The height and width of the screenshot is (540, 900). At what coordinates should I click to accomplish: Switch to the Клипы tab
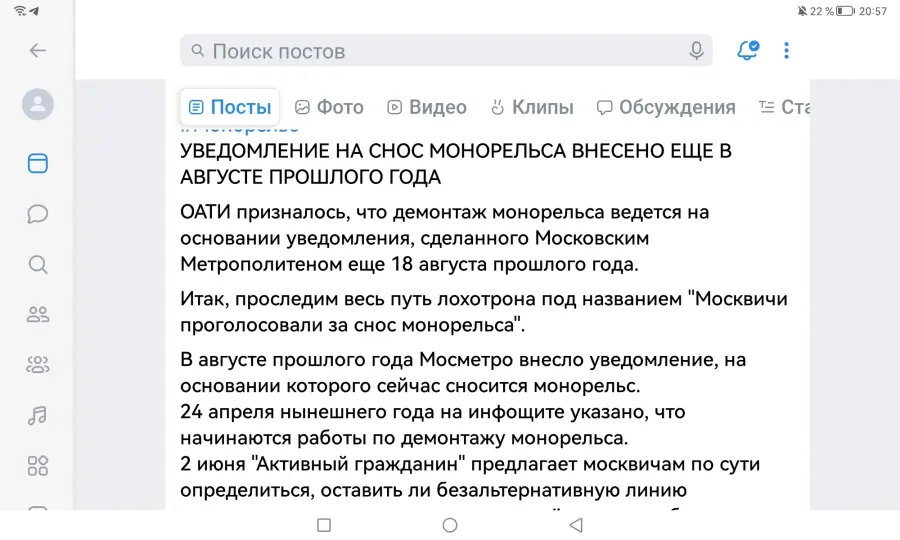532,107
